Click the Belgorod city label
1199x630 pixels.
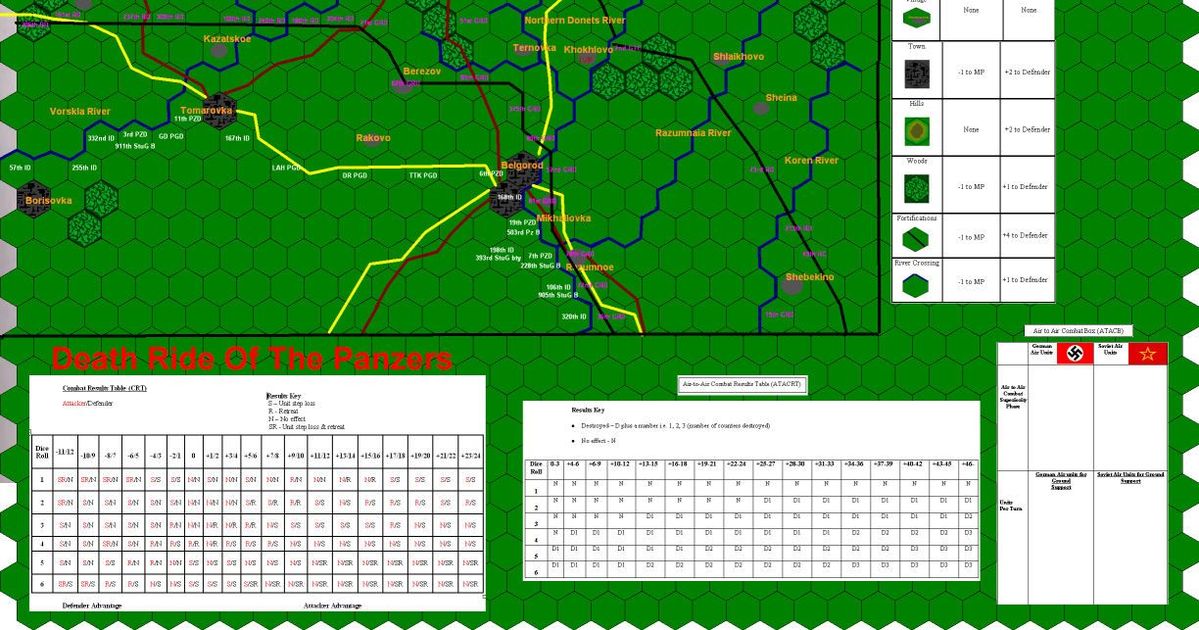click(x=522, y=165)
